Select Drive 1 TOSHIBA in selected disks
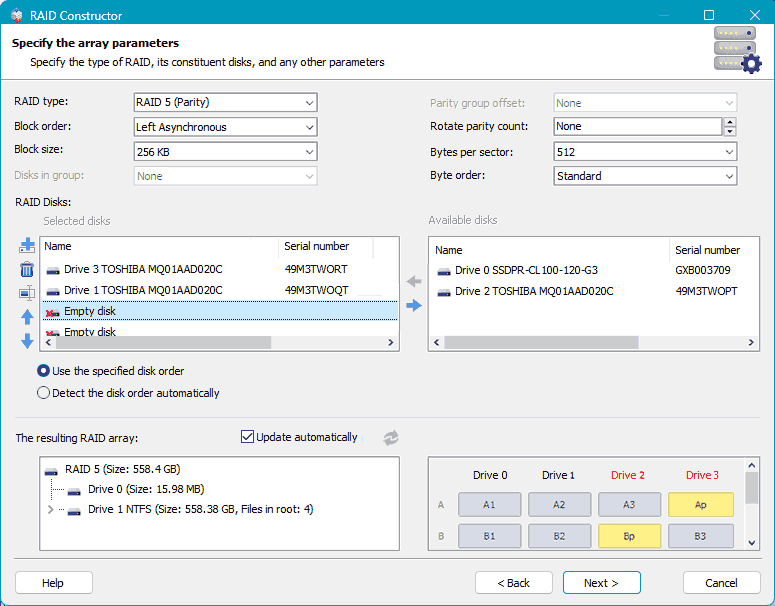 click(220, 290)
